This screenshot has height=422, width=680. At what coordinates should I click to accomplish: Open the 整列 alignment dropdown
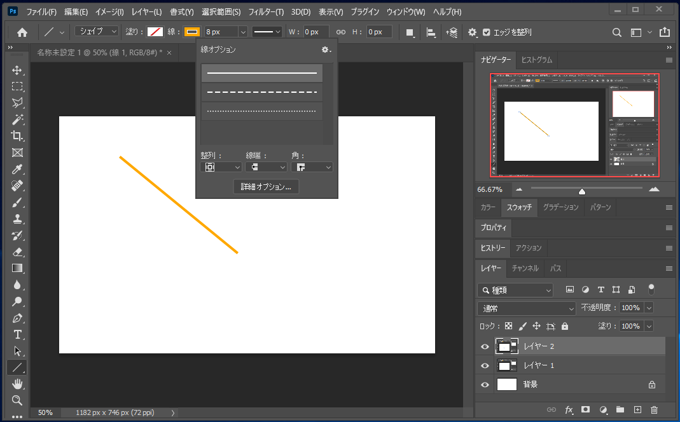[221, 167]
